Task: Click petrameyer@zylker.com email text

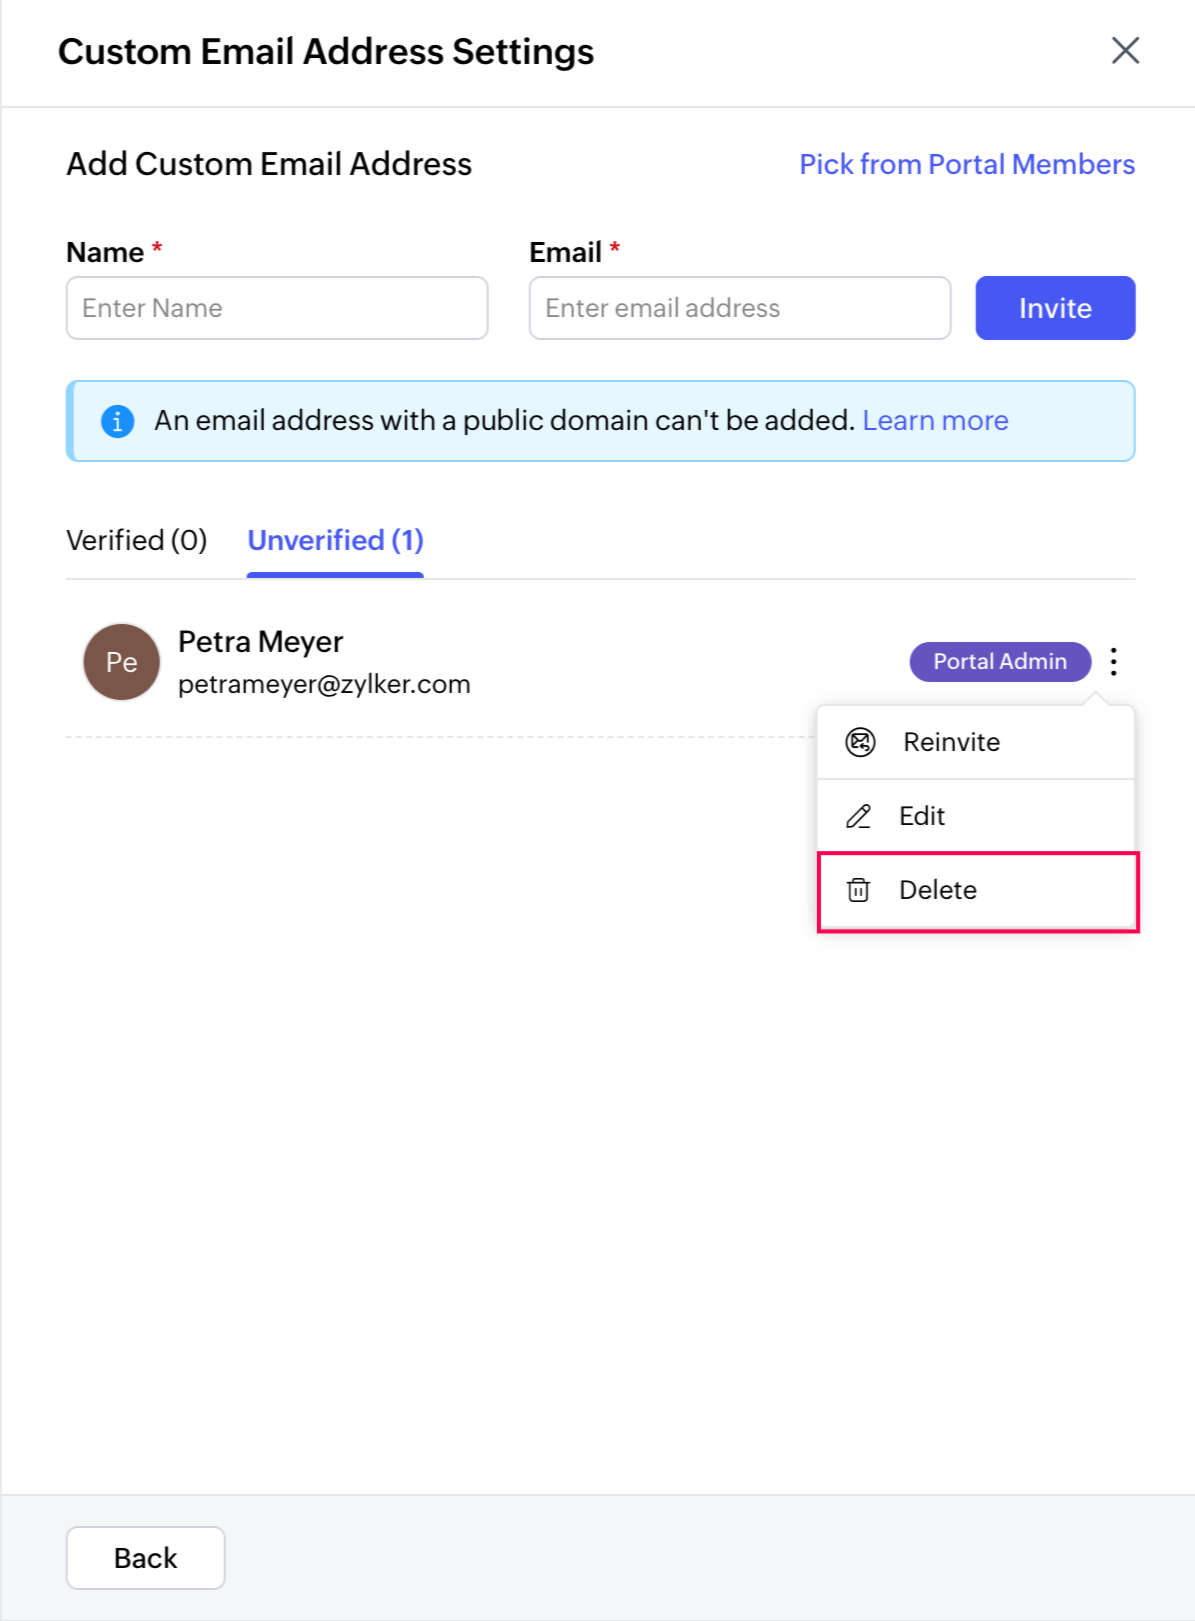Action: 324,684
